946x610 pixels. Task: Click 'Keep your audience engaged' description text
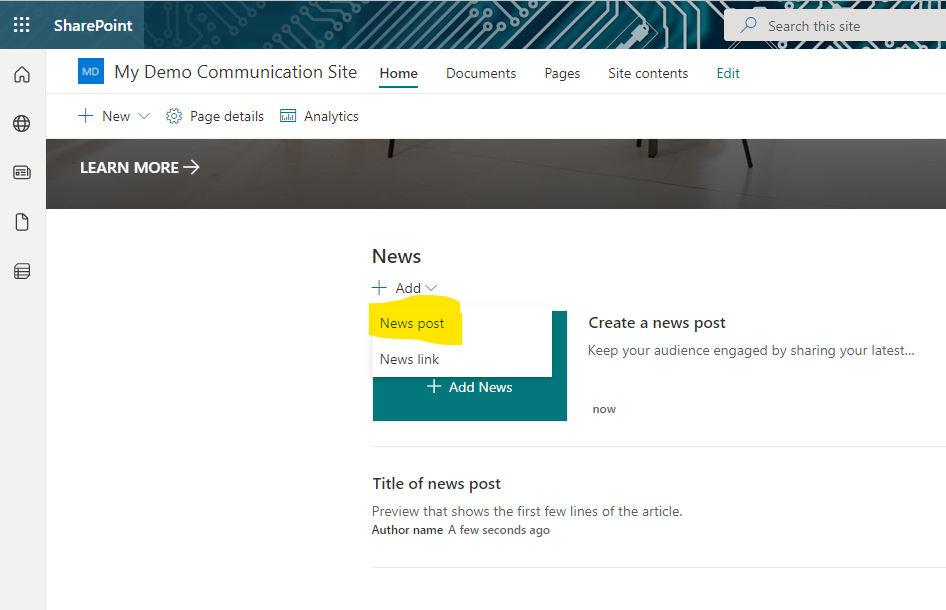coord(751,351)
